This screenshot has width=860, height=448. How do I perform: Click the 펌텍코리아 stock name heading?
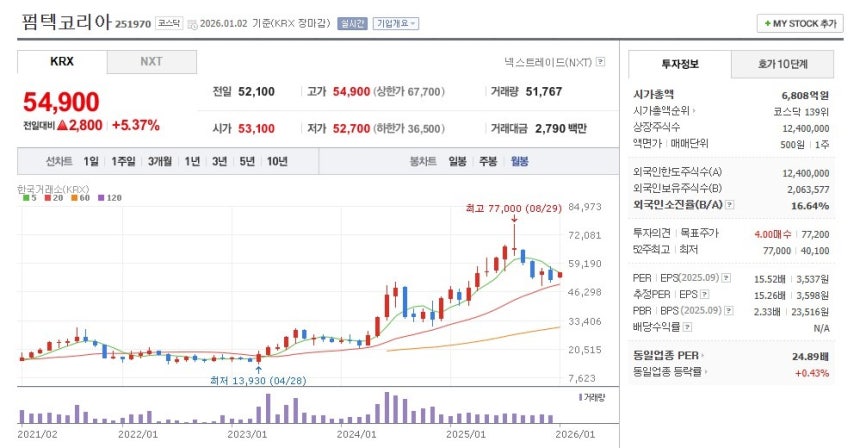(66, 22)
